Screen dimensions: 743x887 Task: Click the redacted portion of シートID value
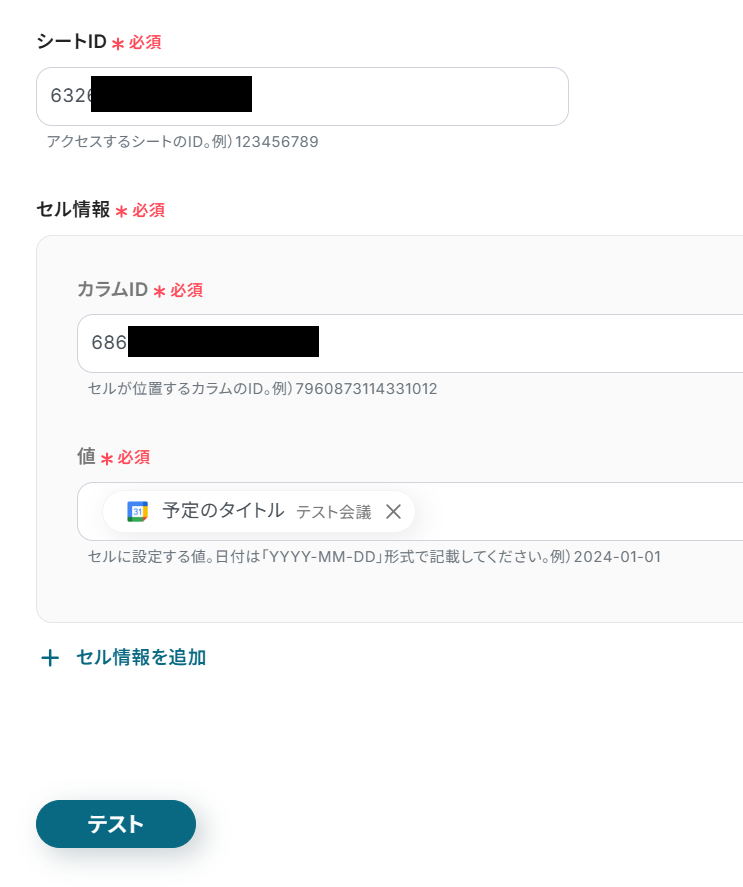(171, 94)
